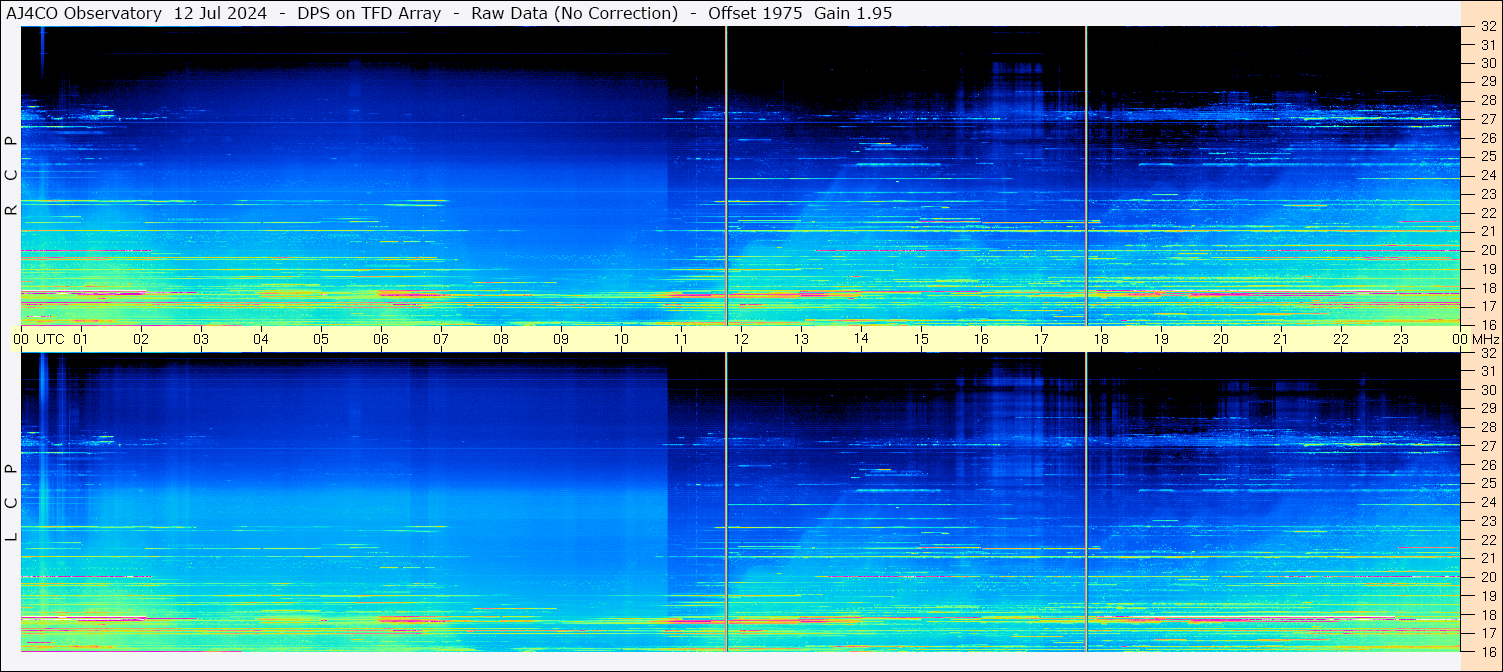The width and height of the screenshot is (1503, 672).
Task: Click the 29 MHz label on LCP frequency axis
Action: point(1488,408)
